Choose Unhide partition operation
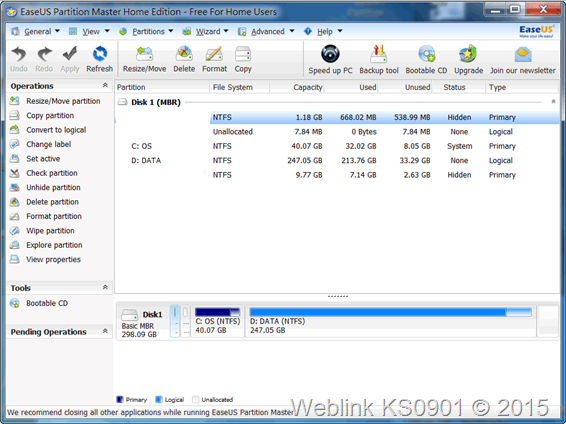Screen dimensions: 566x424 click(x=45, y=188)
